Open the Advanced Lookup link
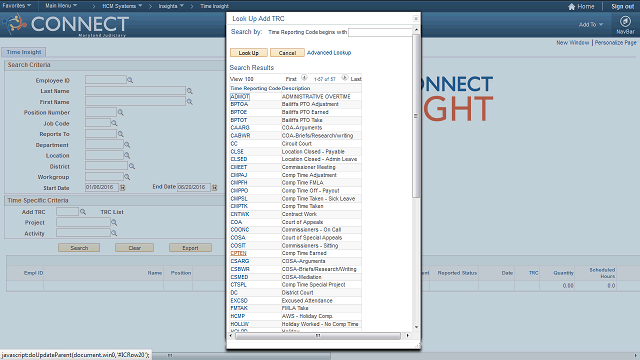Viewport: 640px width, 360px height. 329,53
